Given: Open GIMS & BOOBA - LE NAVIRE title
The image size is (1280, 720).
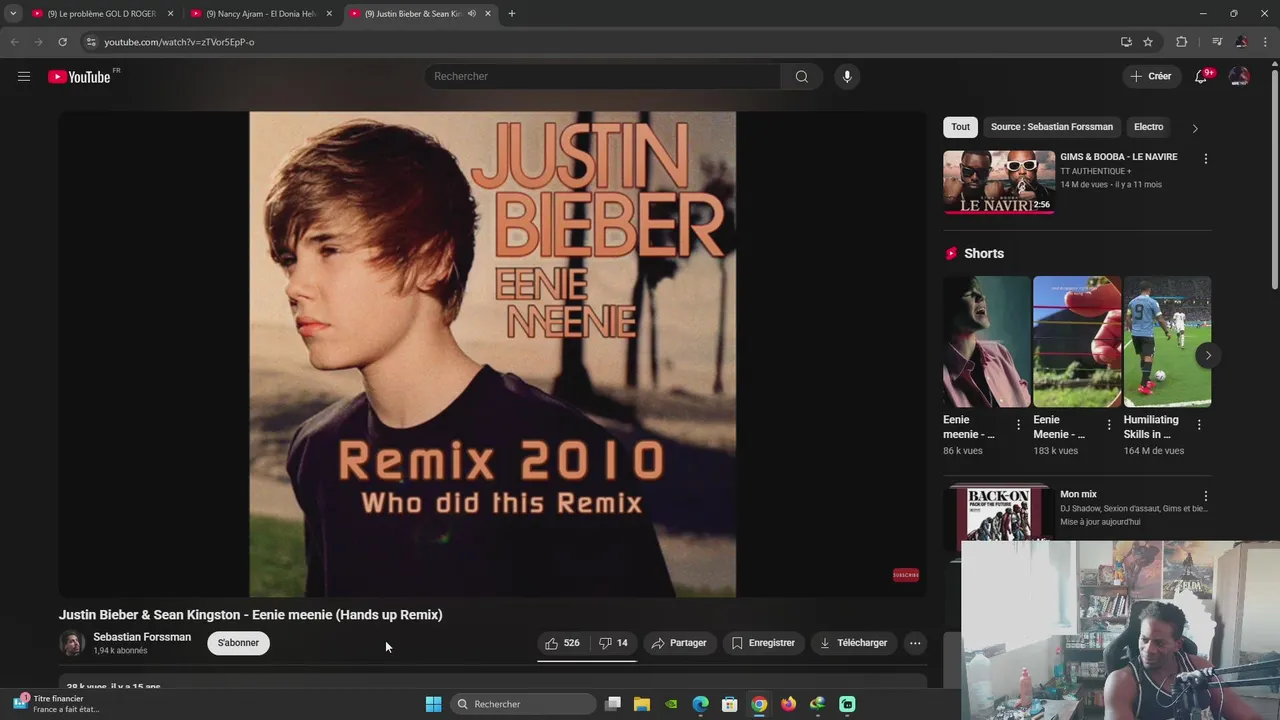Looking at the screenshot, I should (1119, 157).
